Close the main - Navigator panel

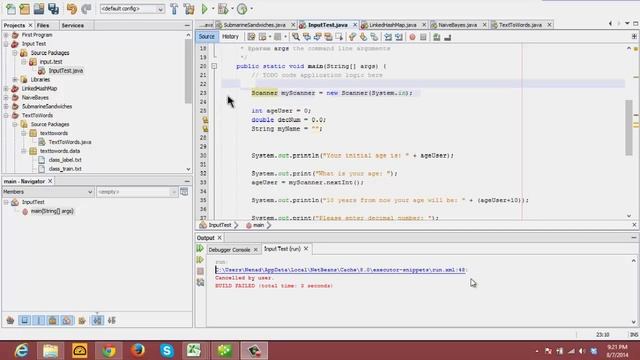click(50, 181)
